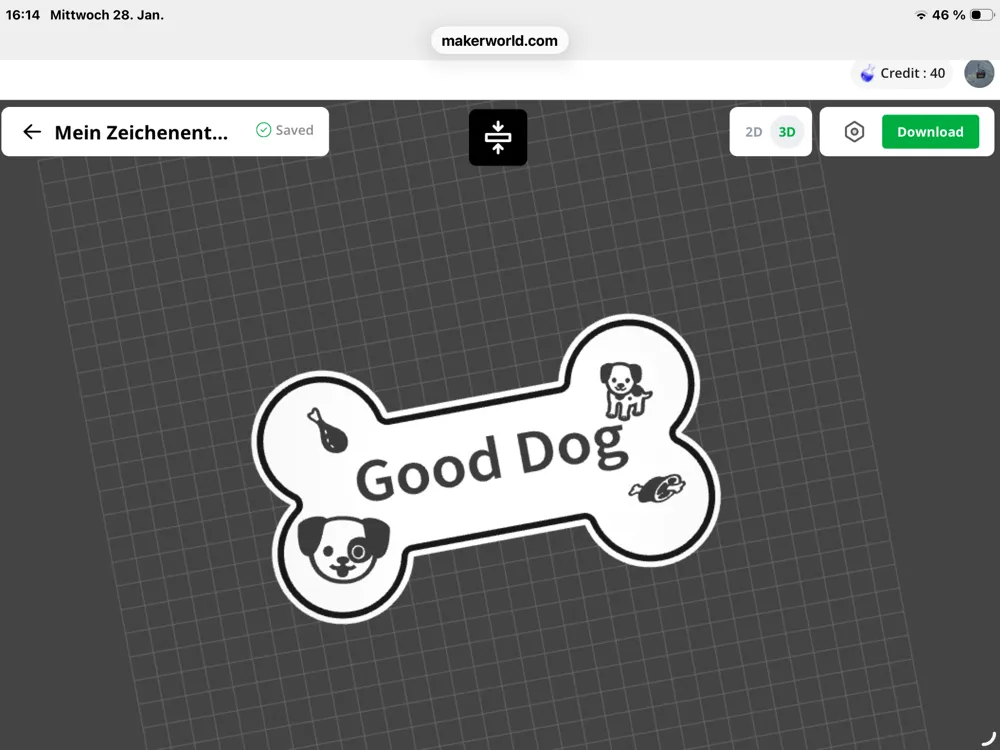Select the large dog face graphic
The width and height of the screenshot is (1000, 750).
tap(344, 548)
